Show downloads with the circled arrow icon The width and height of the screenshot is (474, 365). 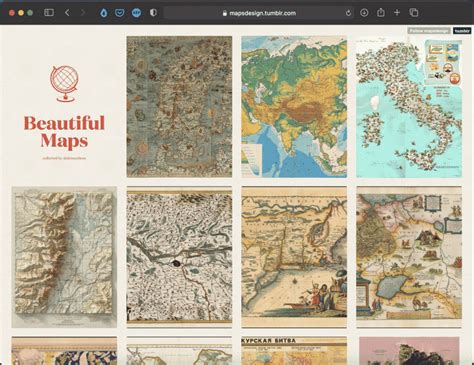click(364, 13)
